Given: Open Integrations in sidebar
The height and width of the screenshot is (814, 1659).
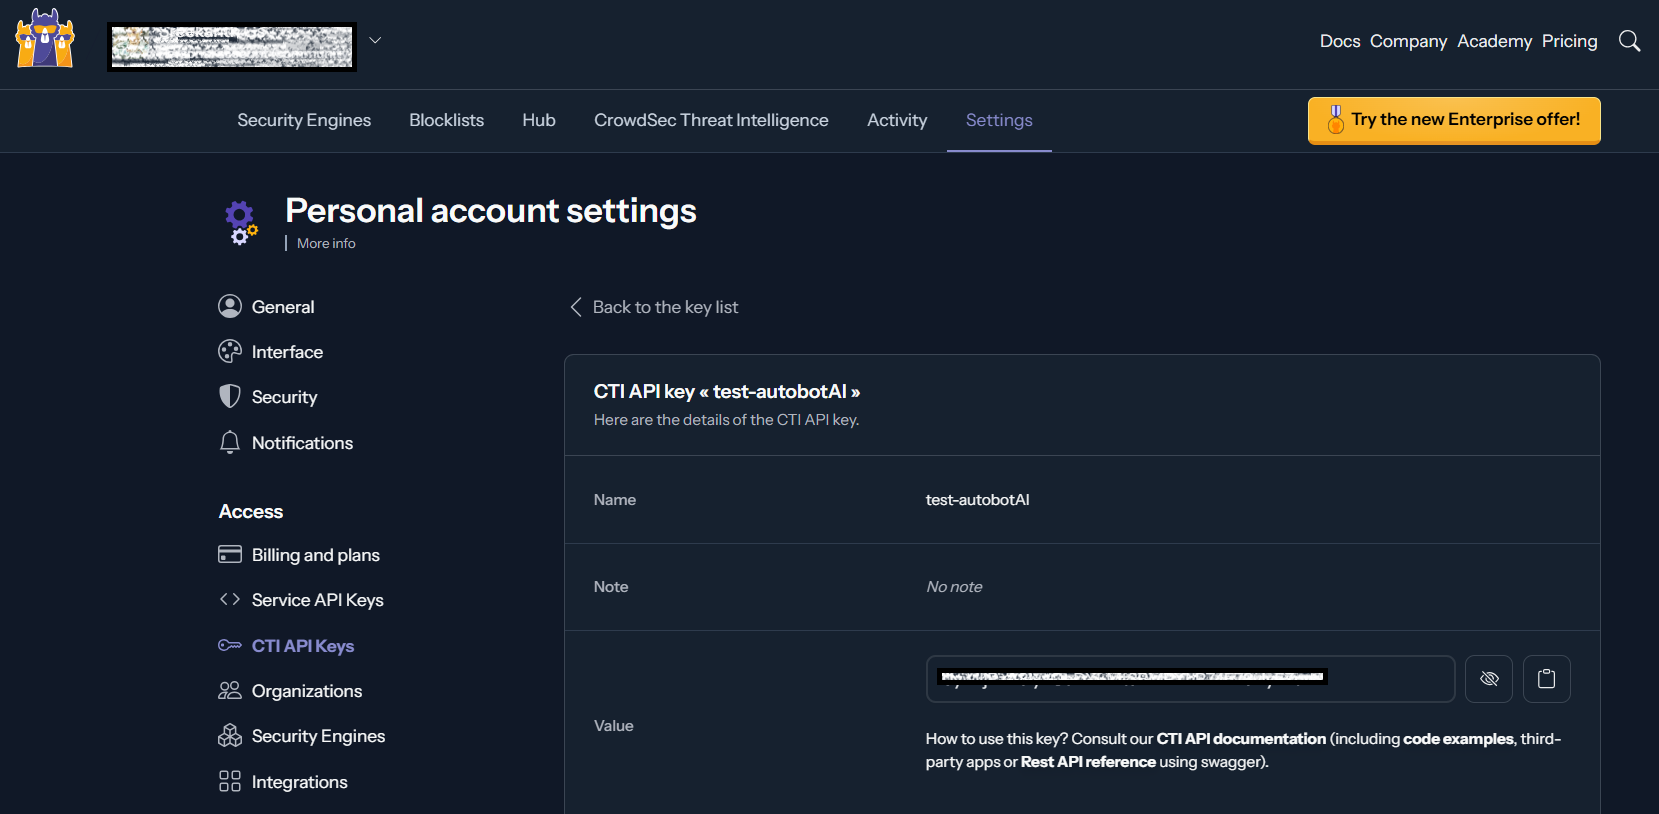Looking at the screenshot, I should [300, 782].
